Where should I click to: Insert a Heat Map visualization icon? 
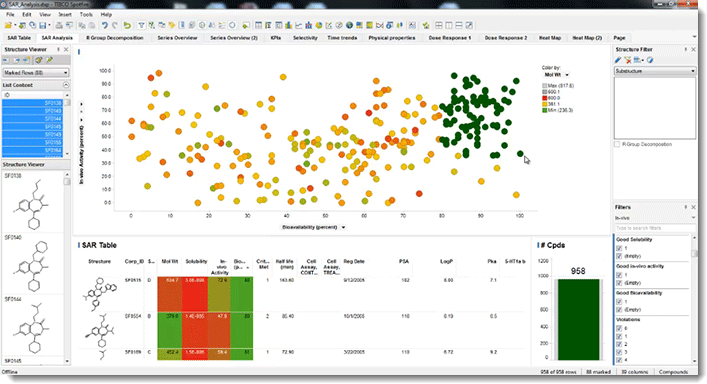(x=369, y=25)
